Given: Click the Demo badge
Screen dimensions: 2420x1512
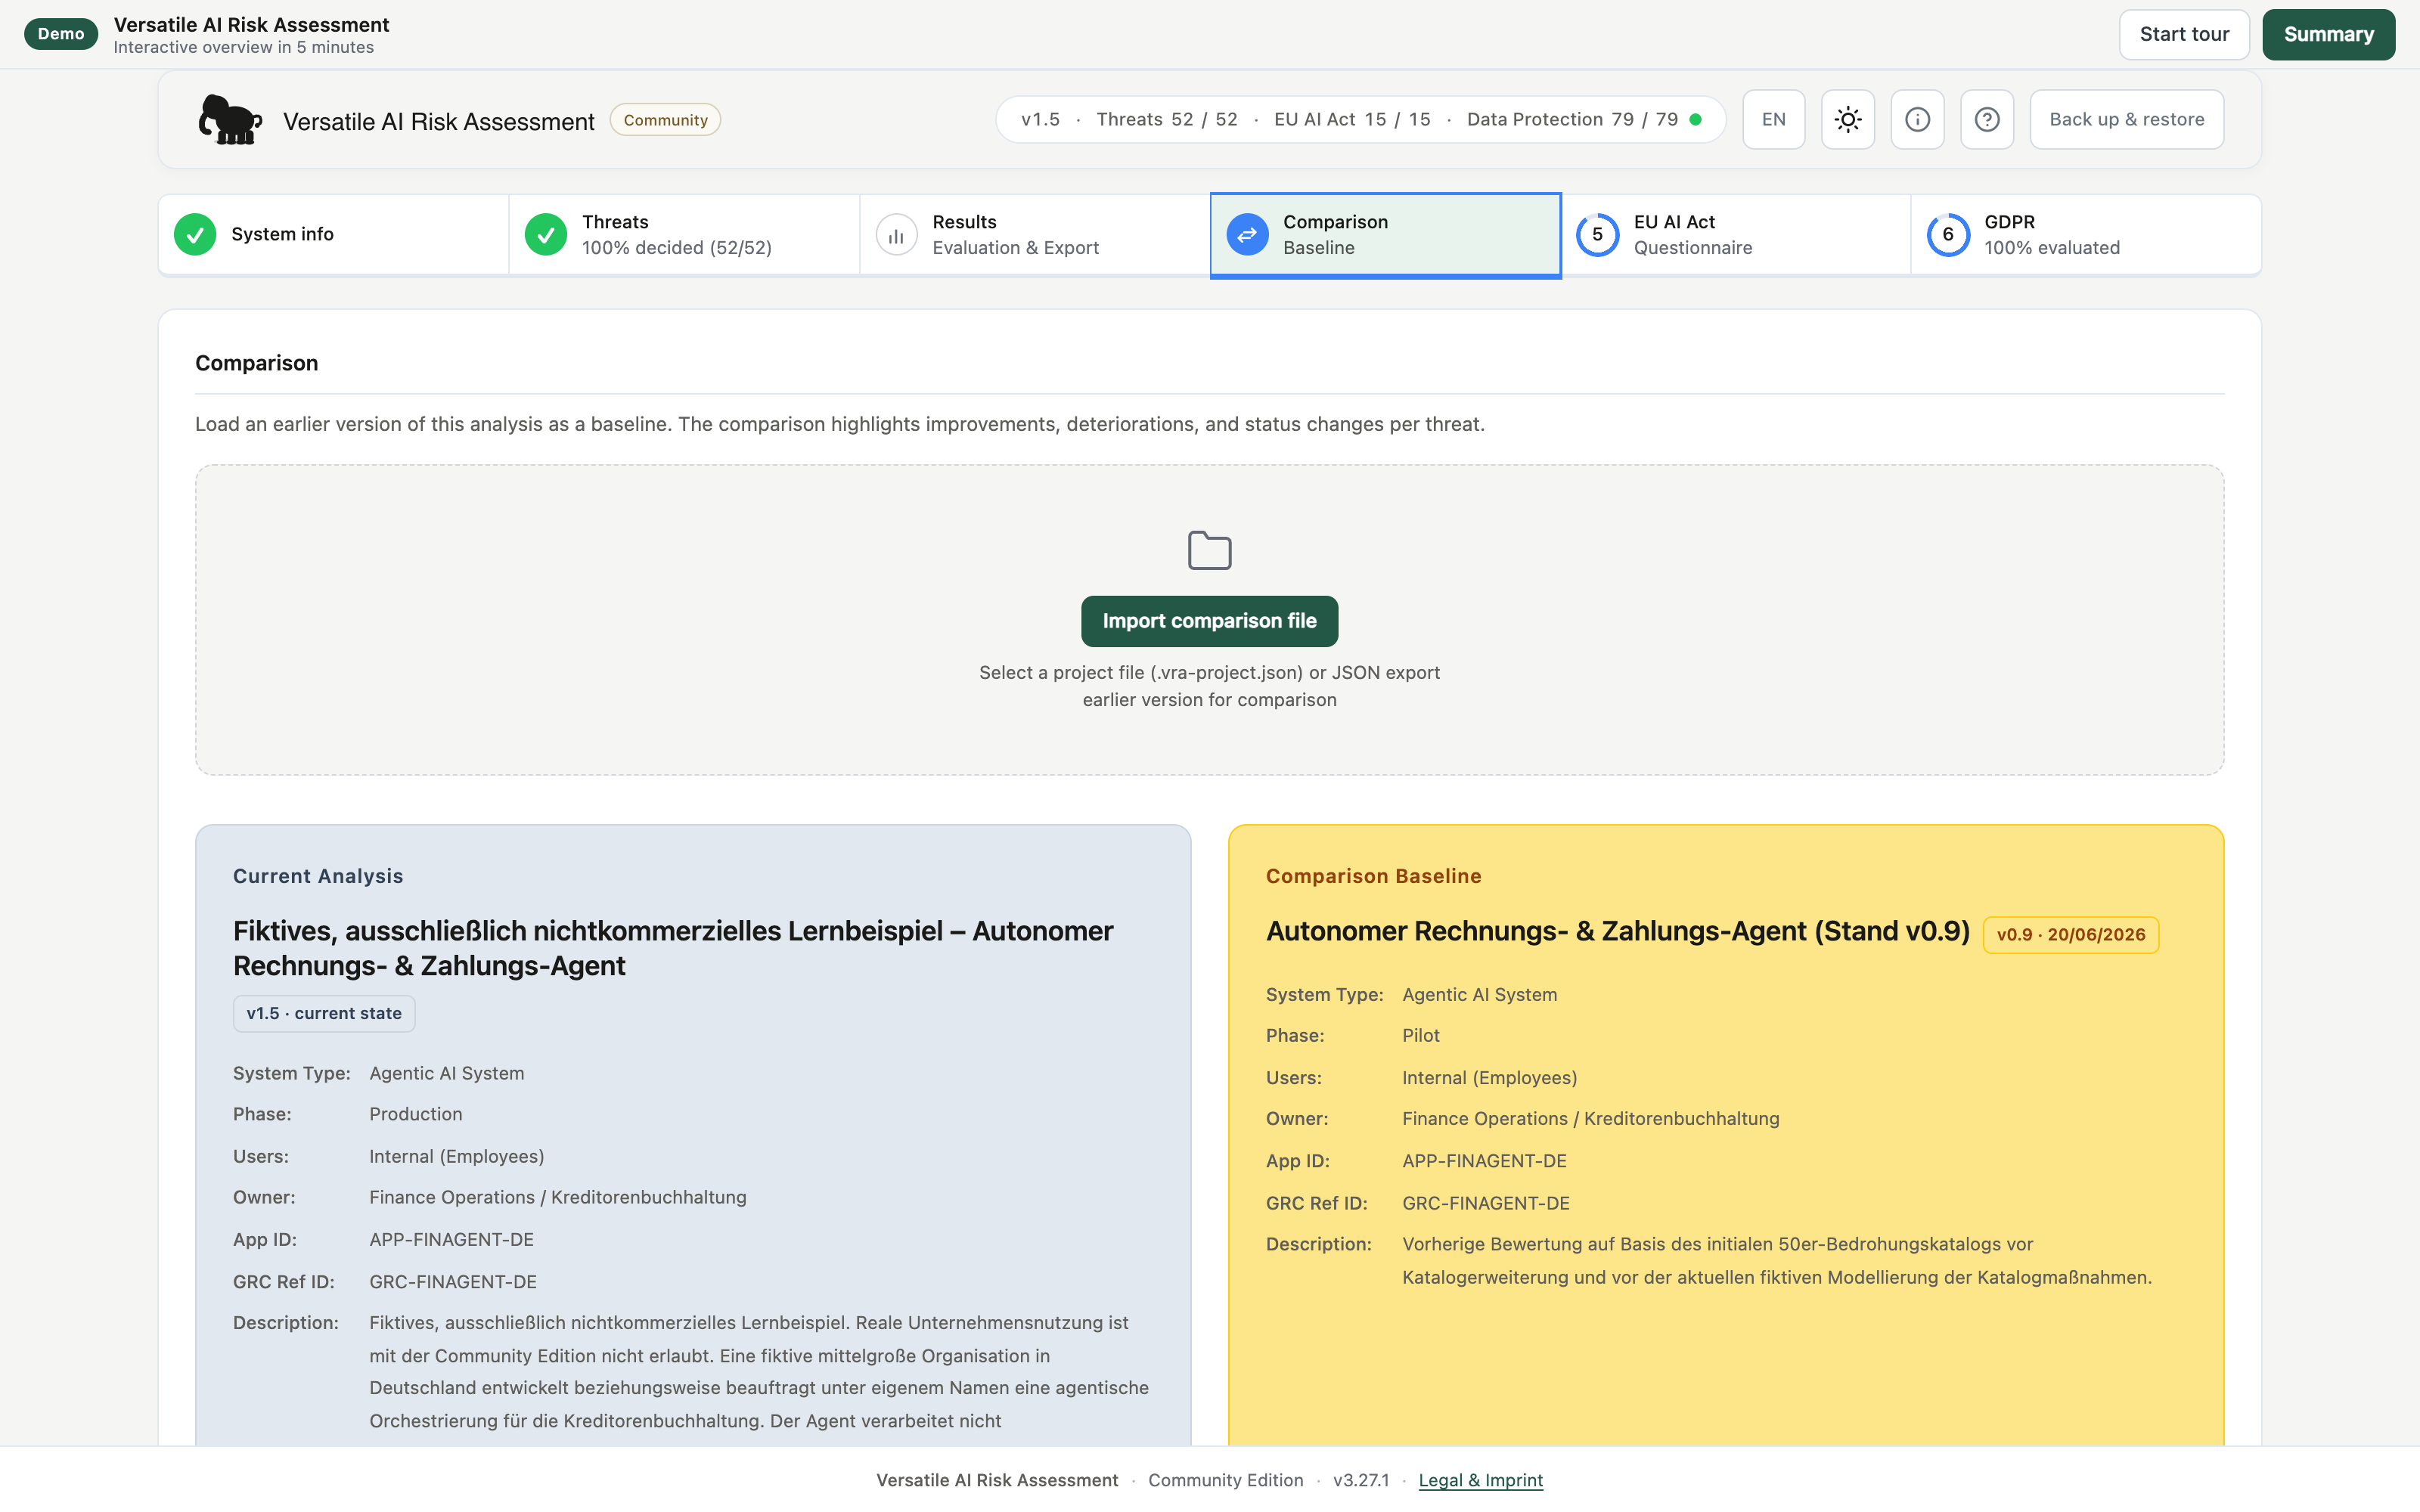Looking at the screenshot, I should (61, 34).
